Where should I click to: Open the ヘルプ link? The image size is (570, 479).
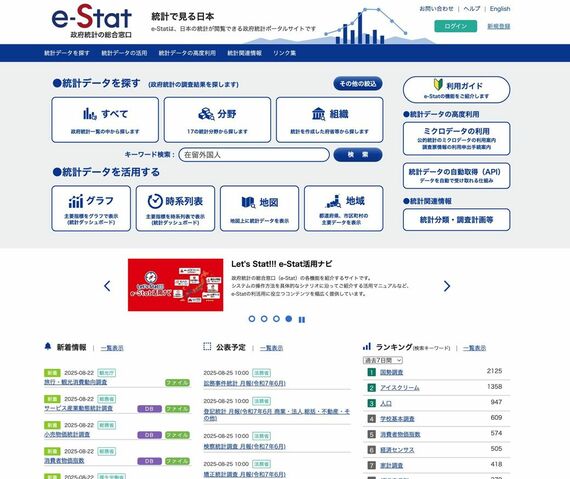coord(472,8)
